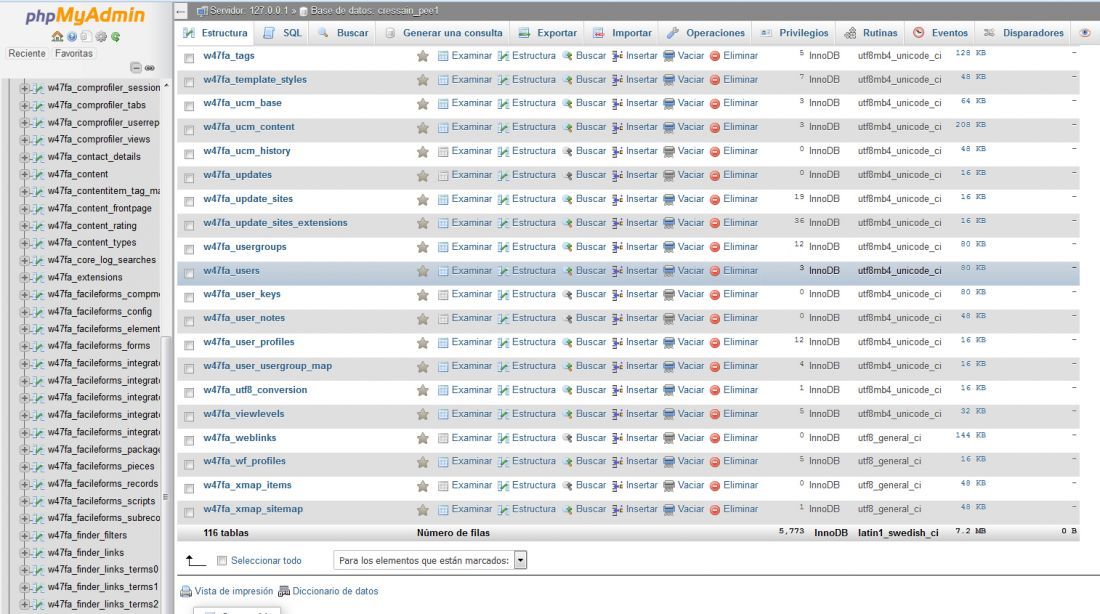Select the w47fa_wf_profiles checkbox
This screenshot has height=614, width=1100.
[x=189, y=463]
